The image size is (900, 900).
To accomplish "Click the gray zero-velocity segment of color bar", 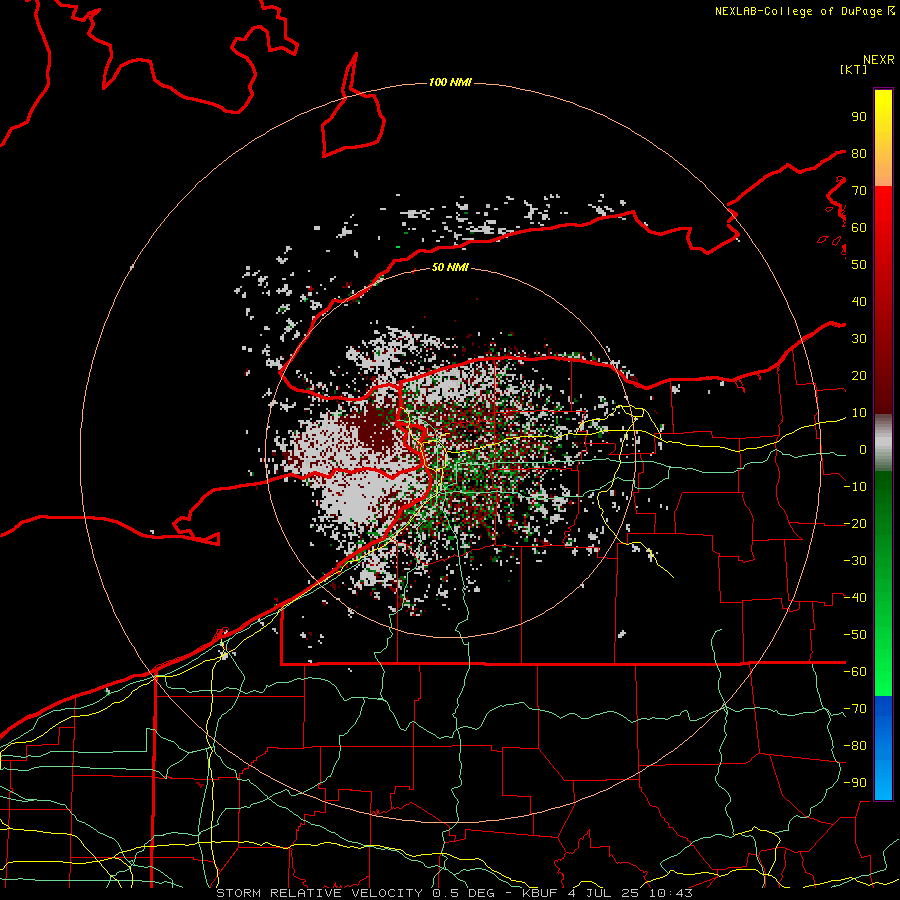I will (883, 445).
